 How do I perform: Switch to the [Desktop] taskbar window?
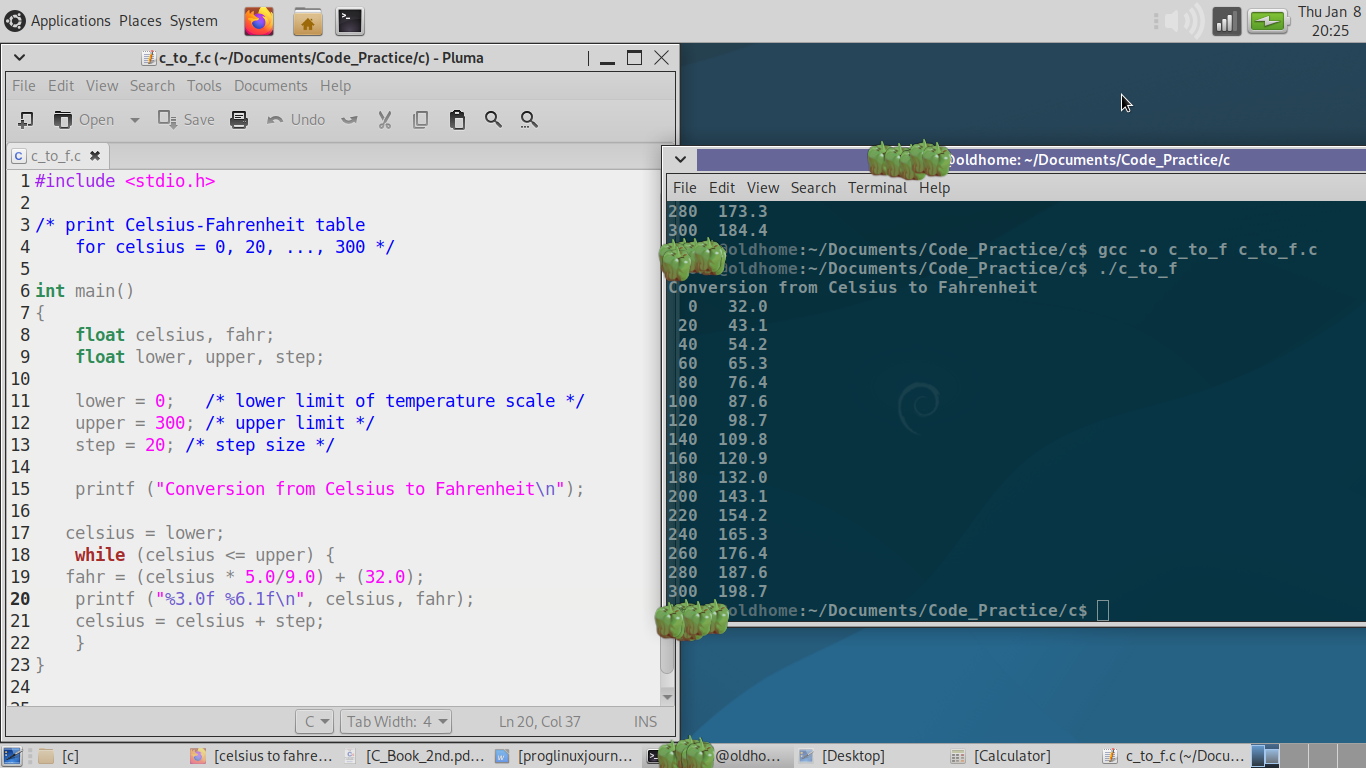(869, 756)
